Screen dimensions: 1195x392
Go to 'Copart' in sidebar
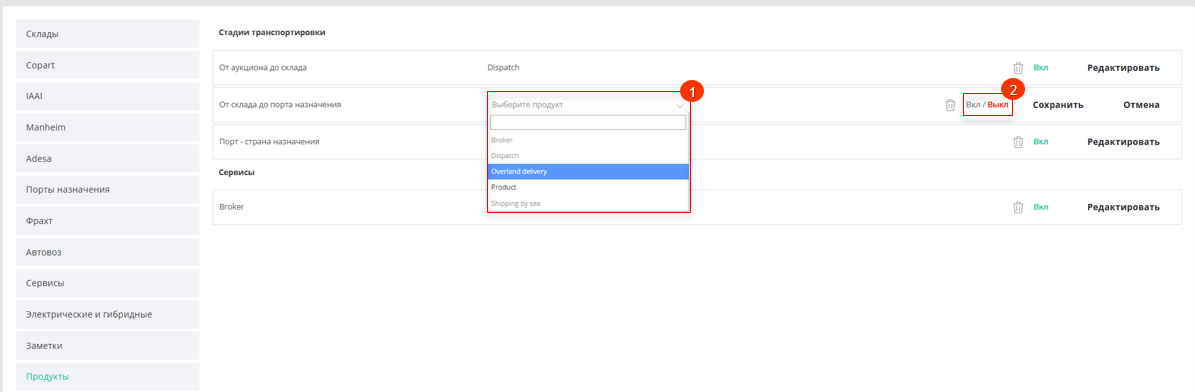pos(107,66)
